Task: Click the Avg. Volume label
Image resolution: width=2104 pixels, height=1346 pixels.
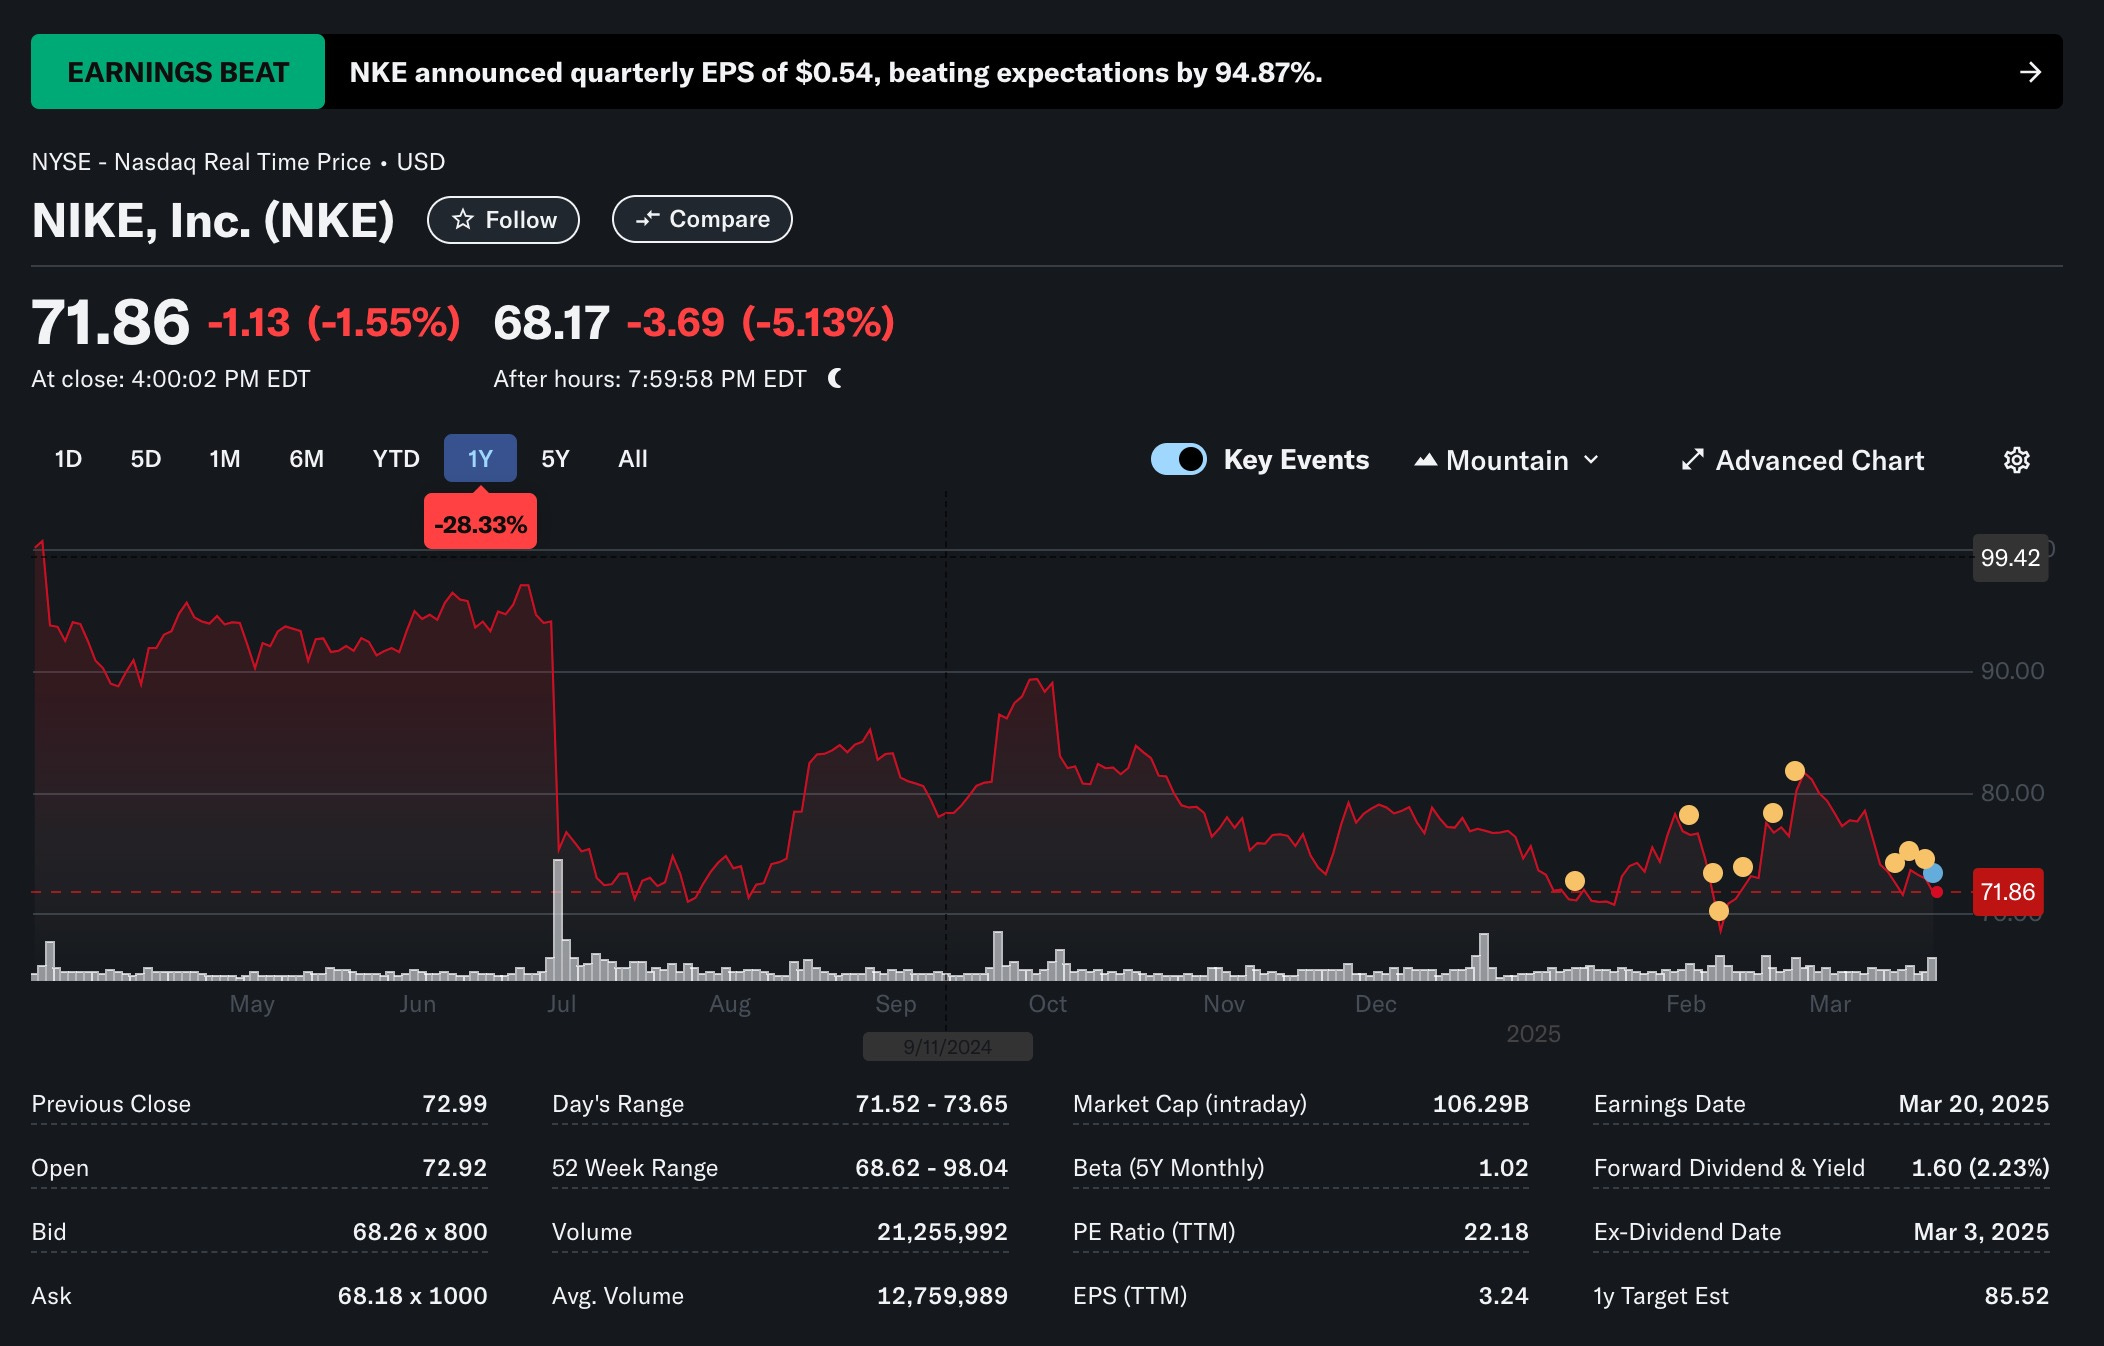Action: (x=618, y=1296)
